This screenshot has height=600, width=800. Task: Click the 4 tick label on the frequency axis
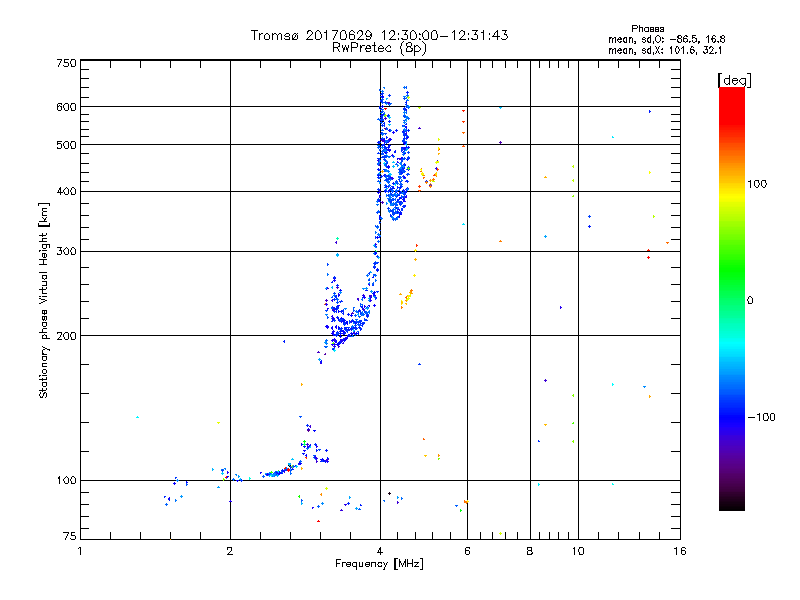380,551
